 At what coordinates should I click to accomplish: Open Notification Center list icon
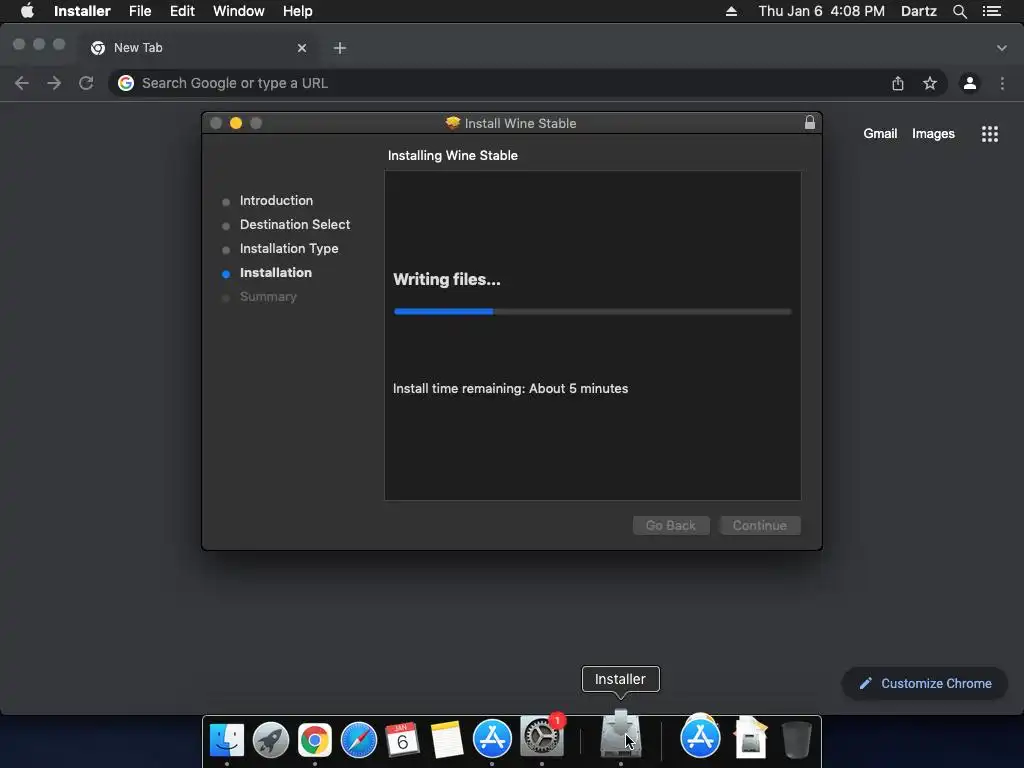click(991, 11)
